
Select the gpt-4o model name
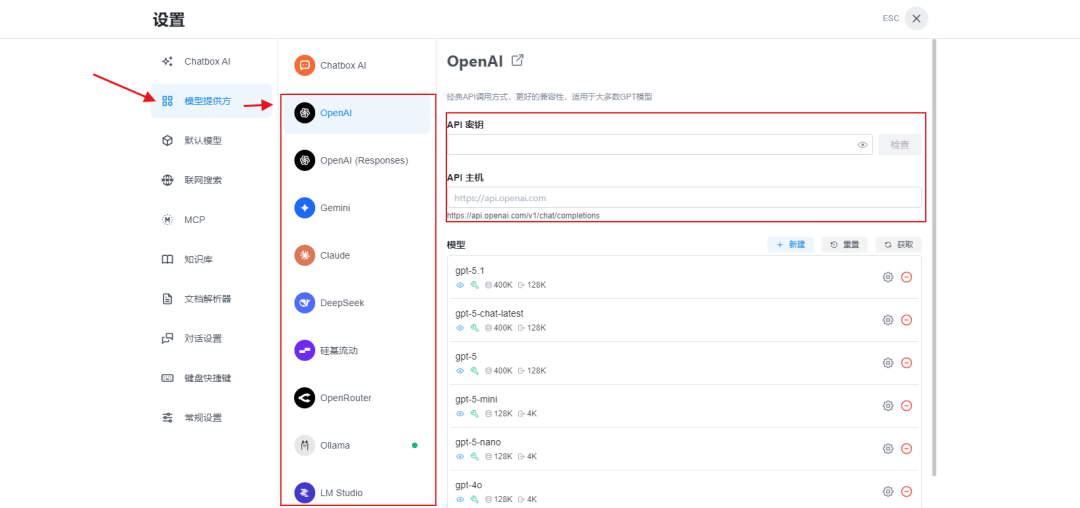[x=468, y=485]
